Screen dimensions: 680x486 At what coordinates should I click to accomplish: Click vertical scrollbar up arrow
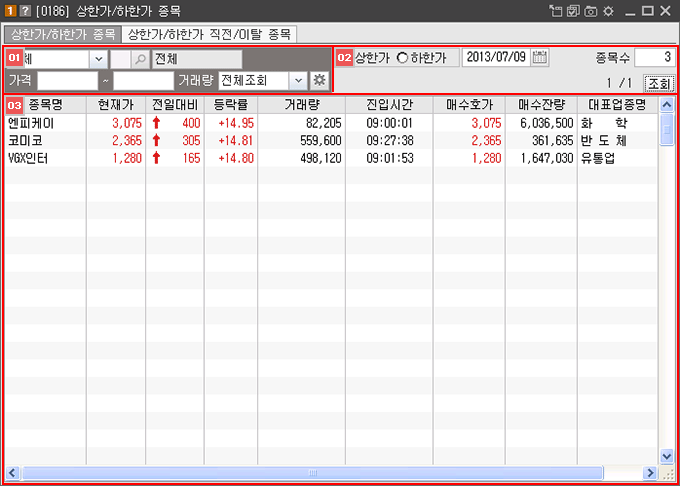[x=667, y=104]
